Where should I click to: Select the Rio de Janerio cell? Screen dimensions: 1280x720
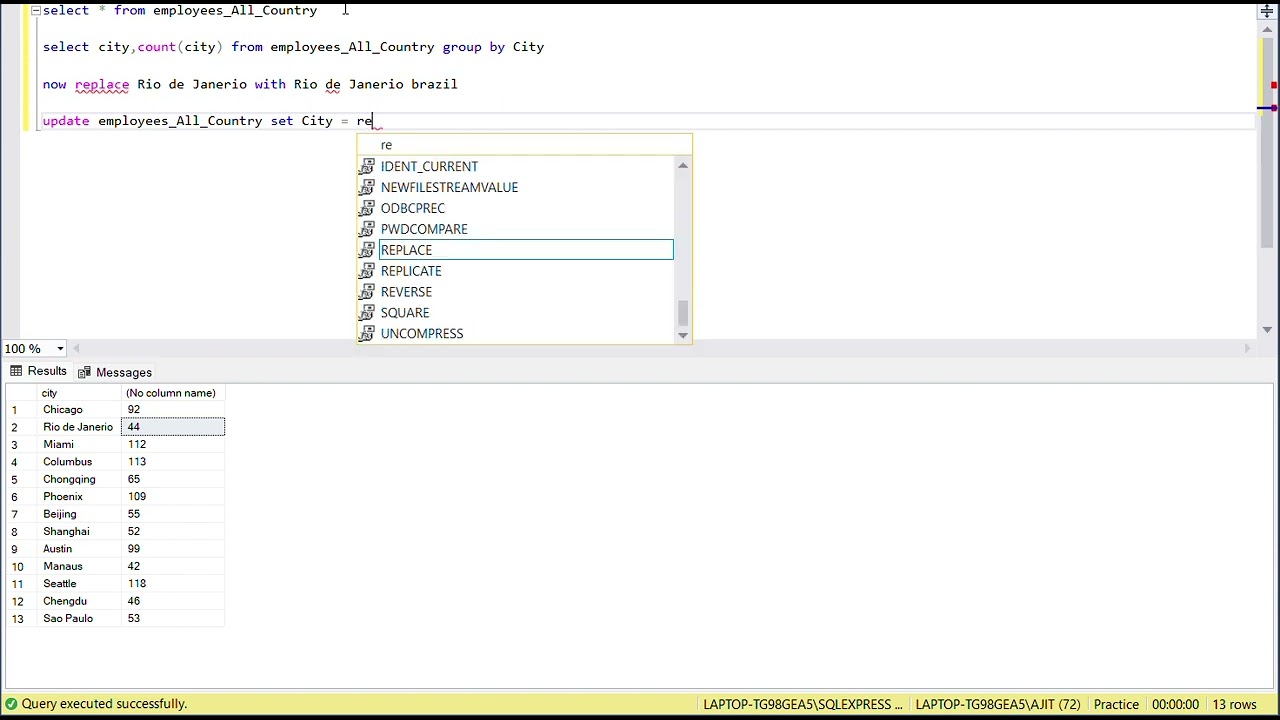point(79,427)
